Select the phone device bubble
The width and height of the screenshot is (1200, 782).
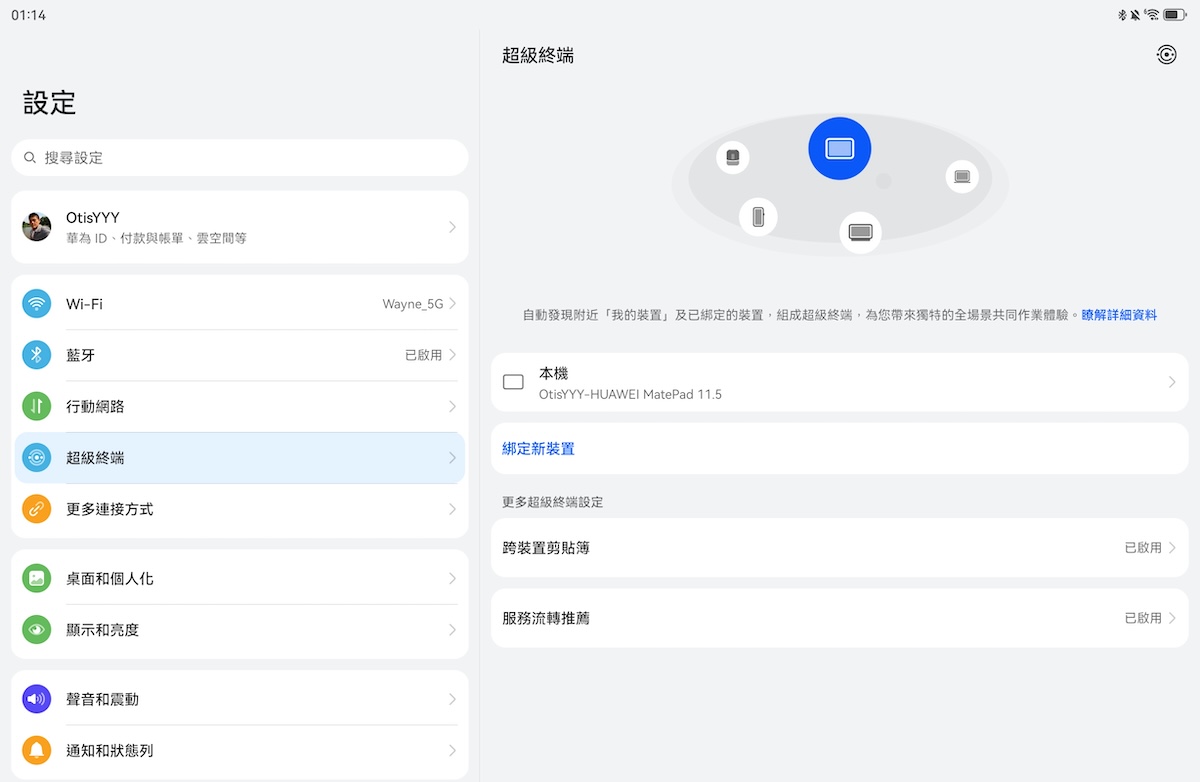(758, 216)
